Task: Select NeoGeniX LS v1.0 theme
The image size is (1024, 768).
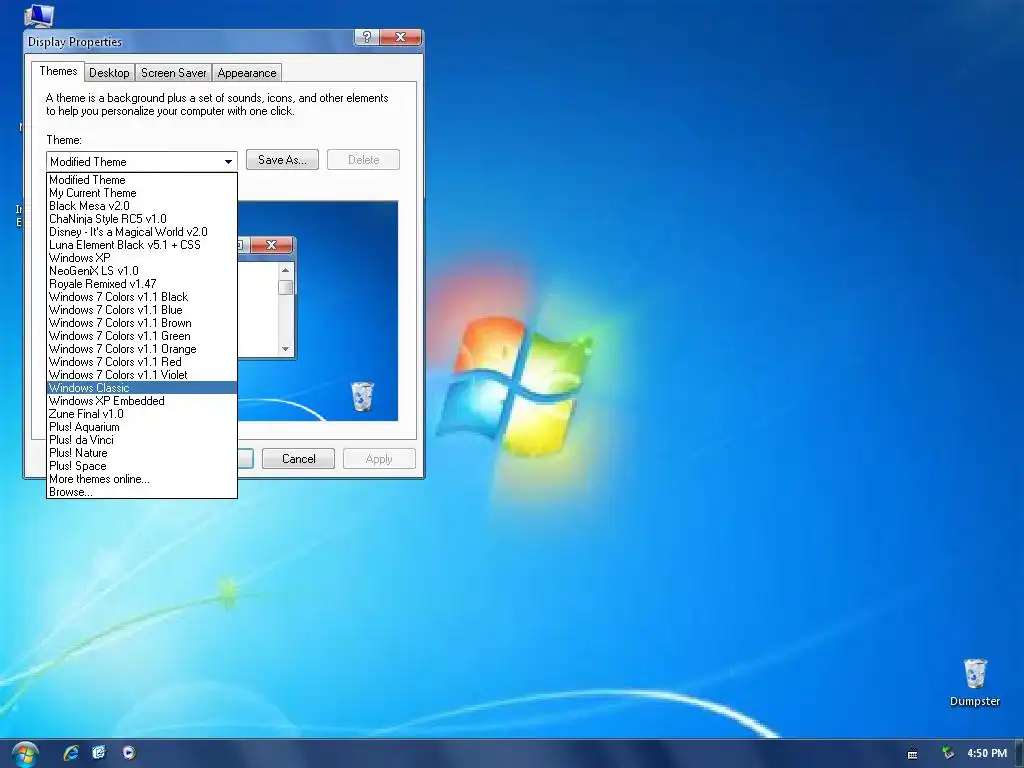Action: [x=142, y=271]
